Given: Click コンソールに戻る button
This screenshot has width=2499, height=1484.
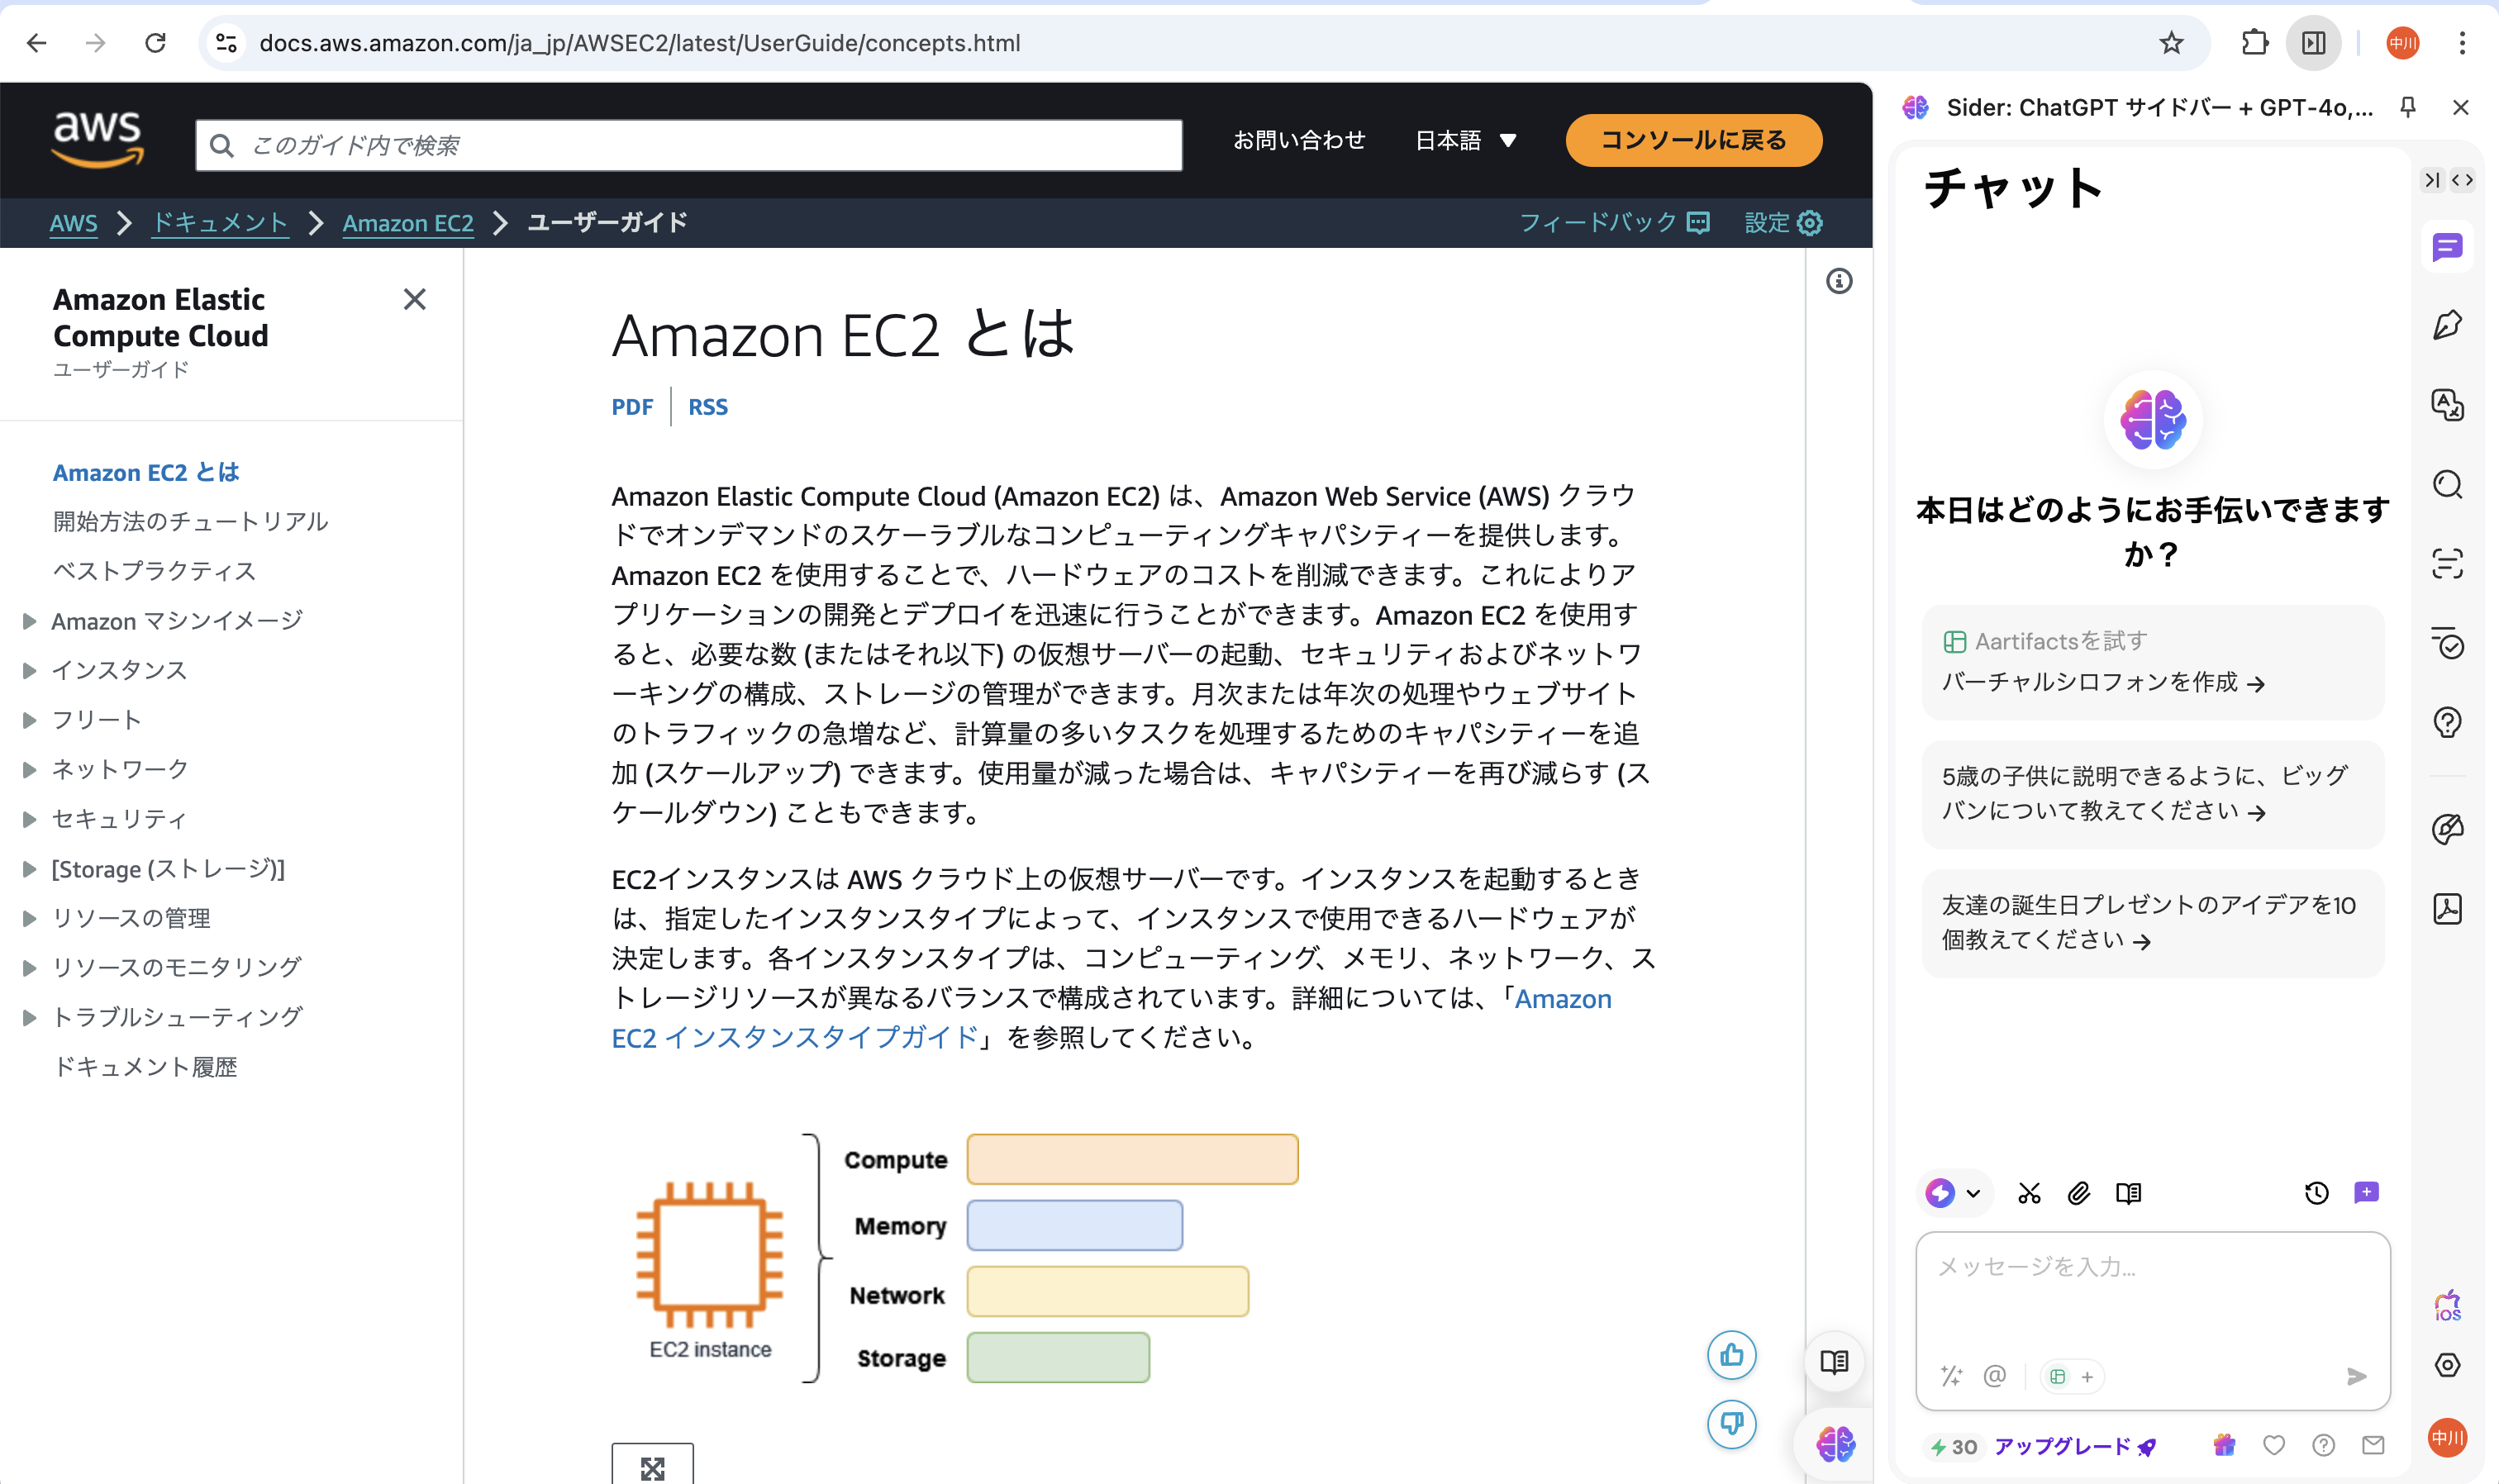Looking at the screenshot, I should click(x=1693, y=140).
